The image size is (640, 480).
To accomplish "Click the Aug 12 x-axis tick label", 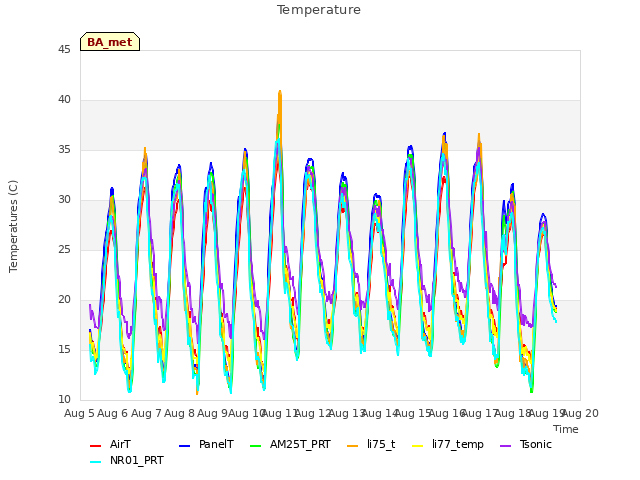I will (313, 413).
